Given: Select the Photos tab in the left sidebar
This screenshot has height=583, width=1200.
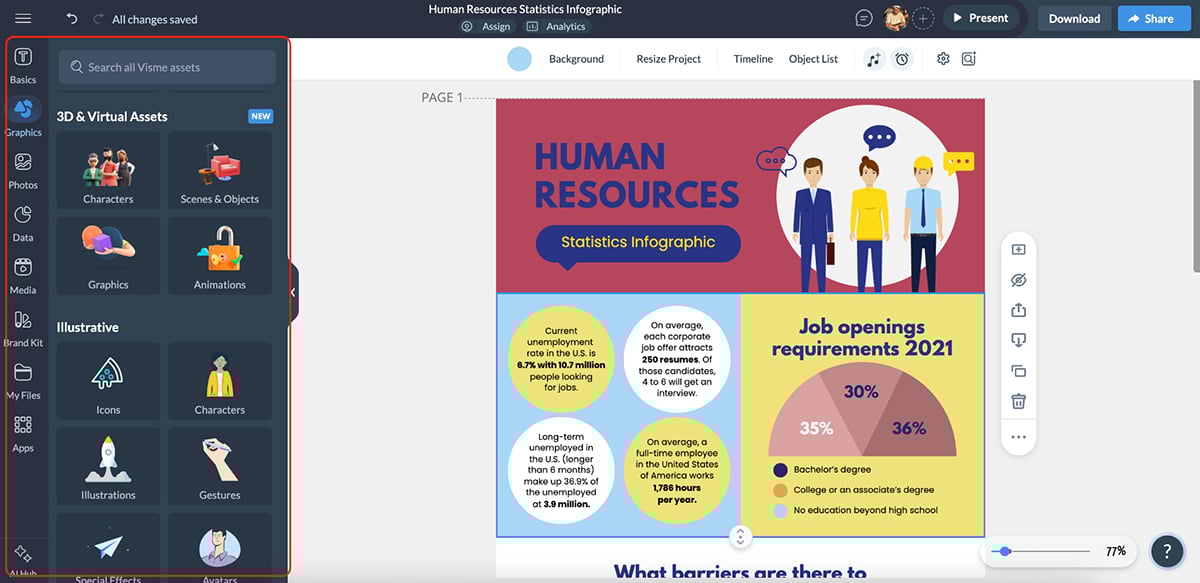Looking at the screenshot, I should [x=23, y=169].
